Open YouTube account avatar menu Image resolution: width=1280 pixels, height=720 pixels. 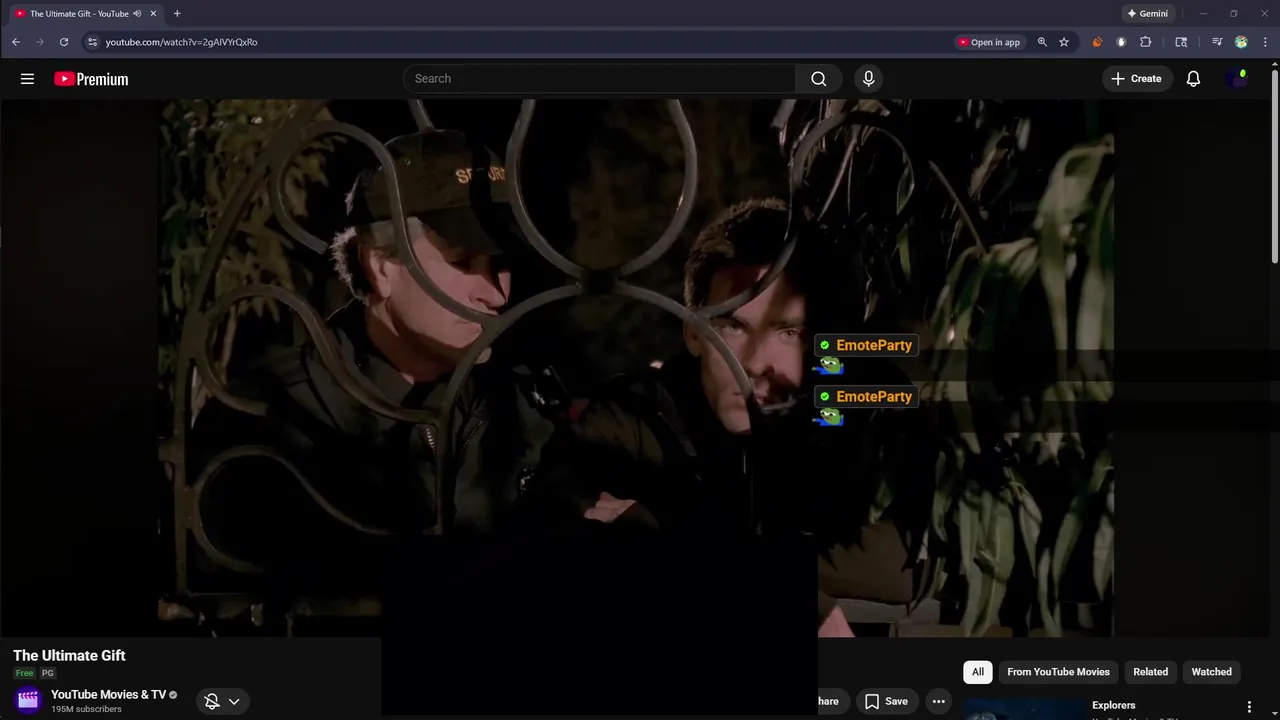pos(1237,79)
